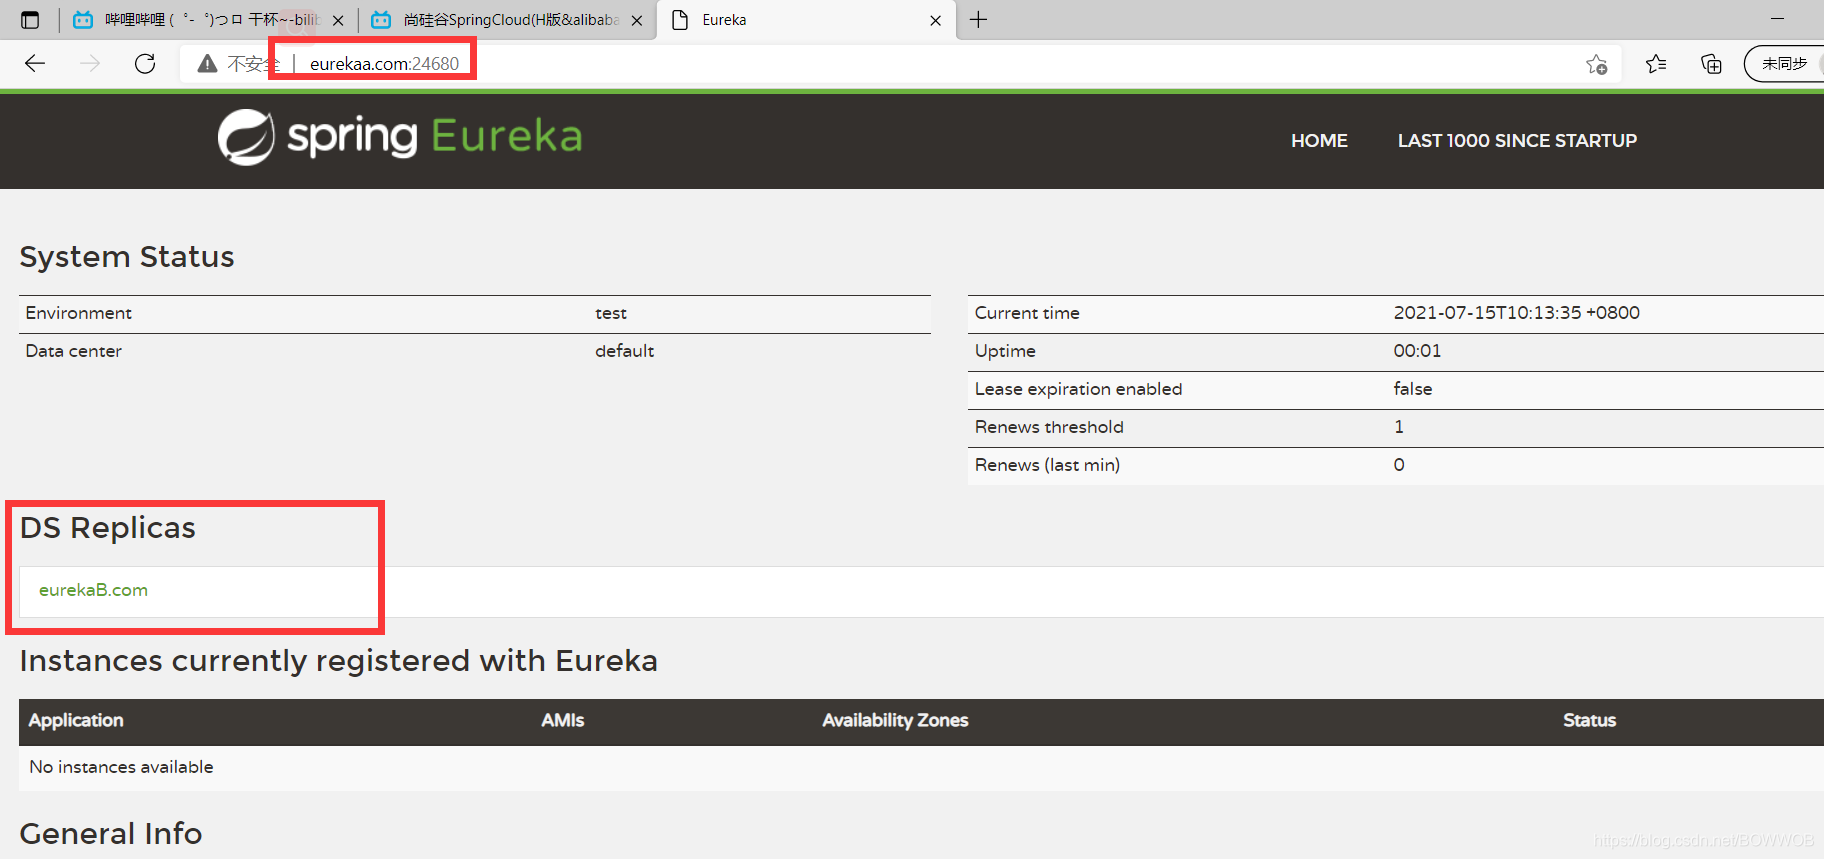Click the browser Back arrow
This screenshot has width=1824, height=859.
click(x=35, y=64)
